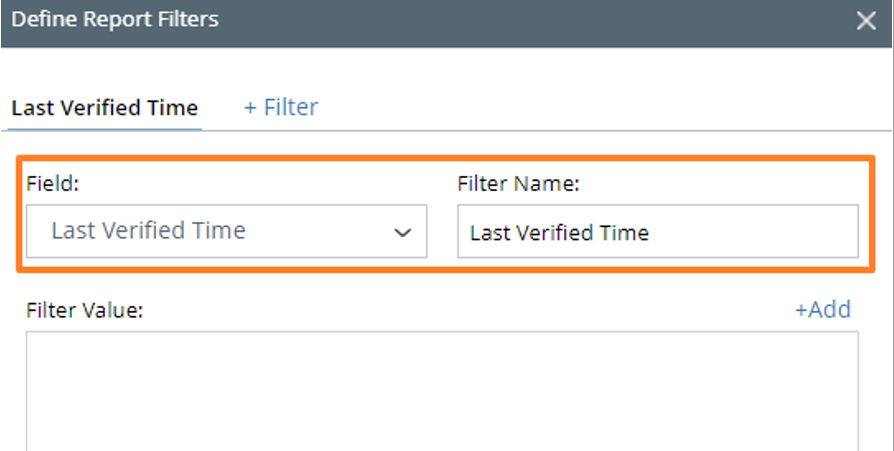Click the 'Define Report Filters' heading text
The width and height of the screenshot is (894, 451).
click(x=115, y=19)
